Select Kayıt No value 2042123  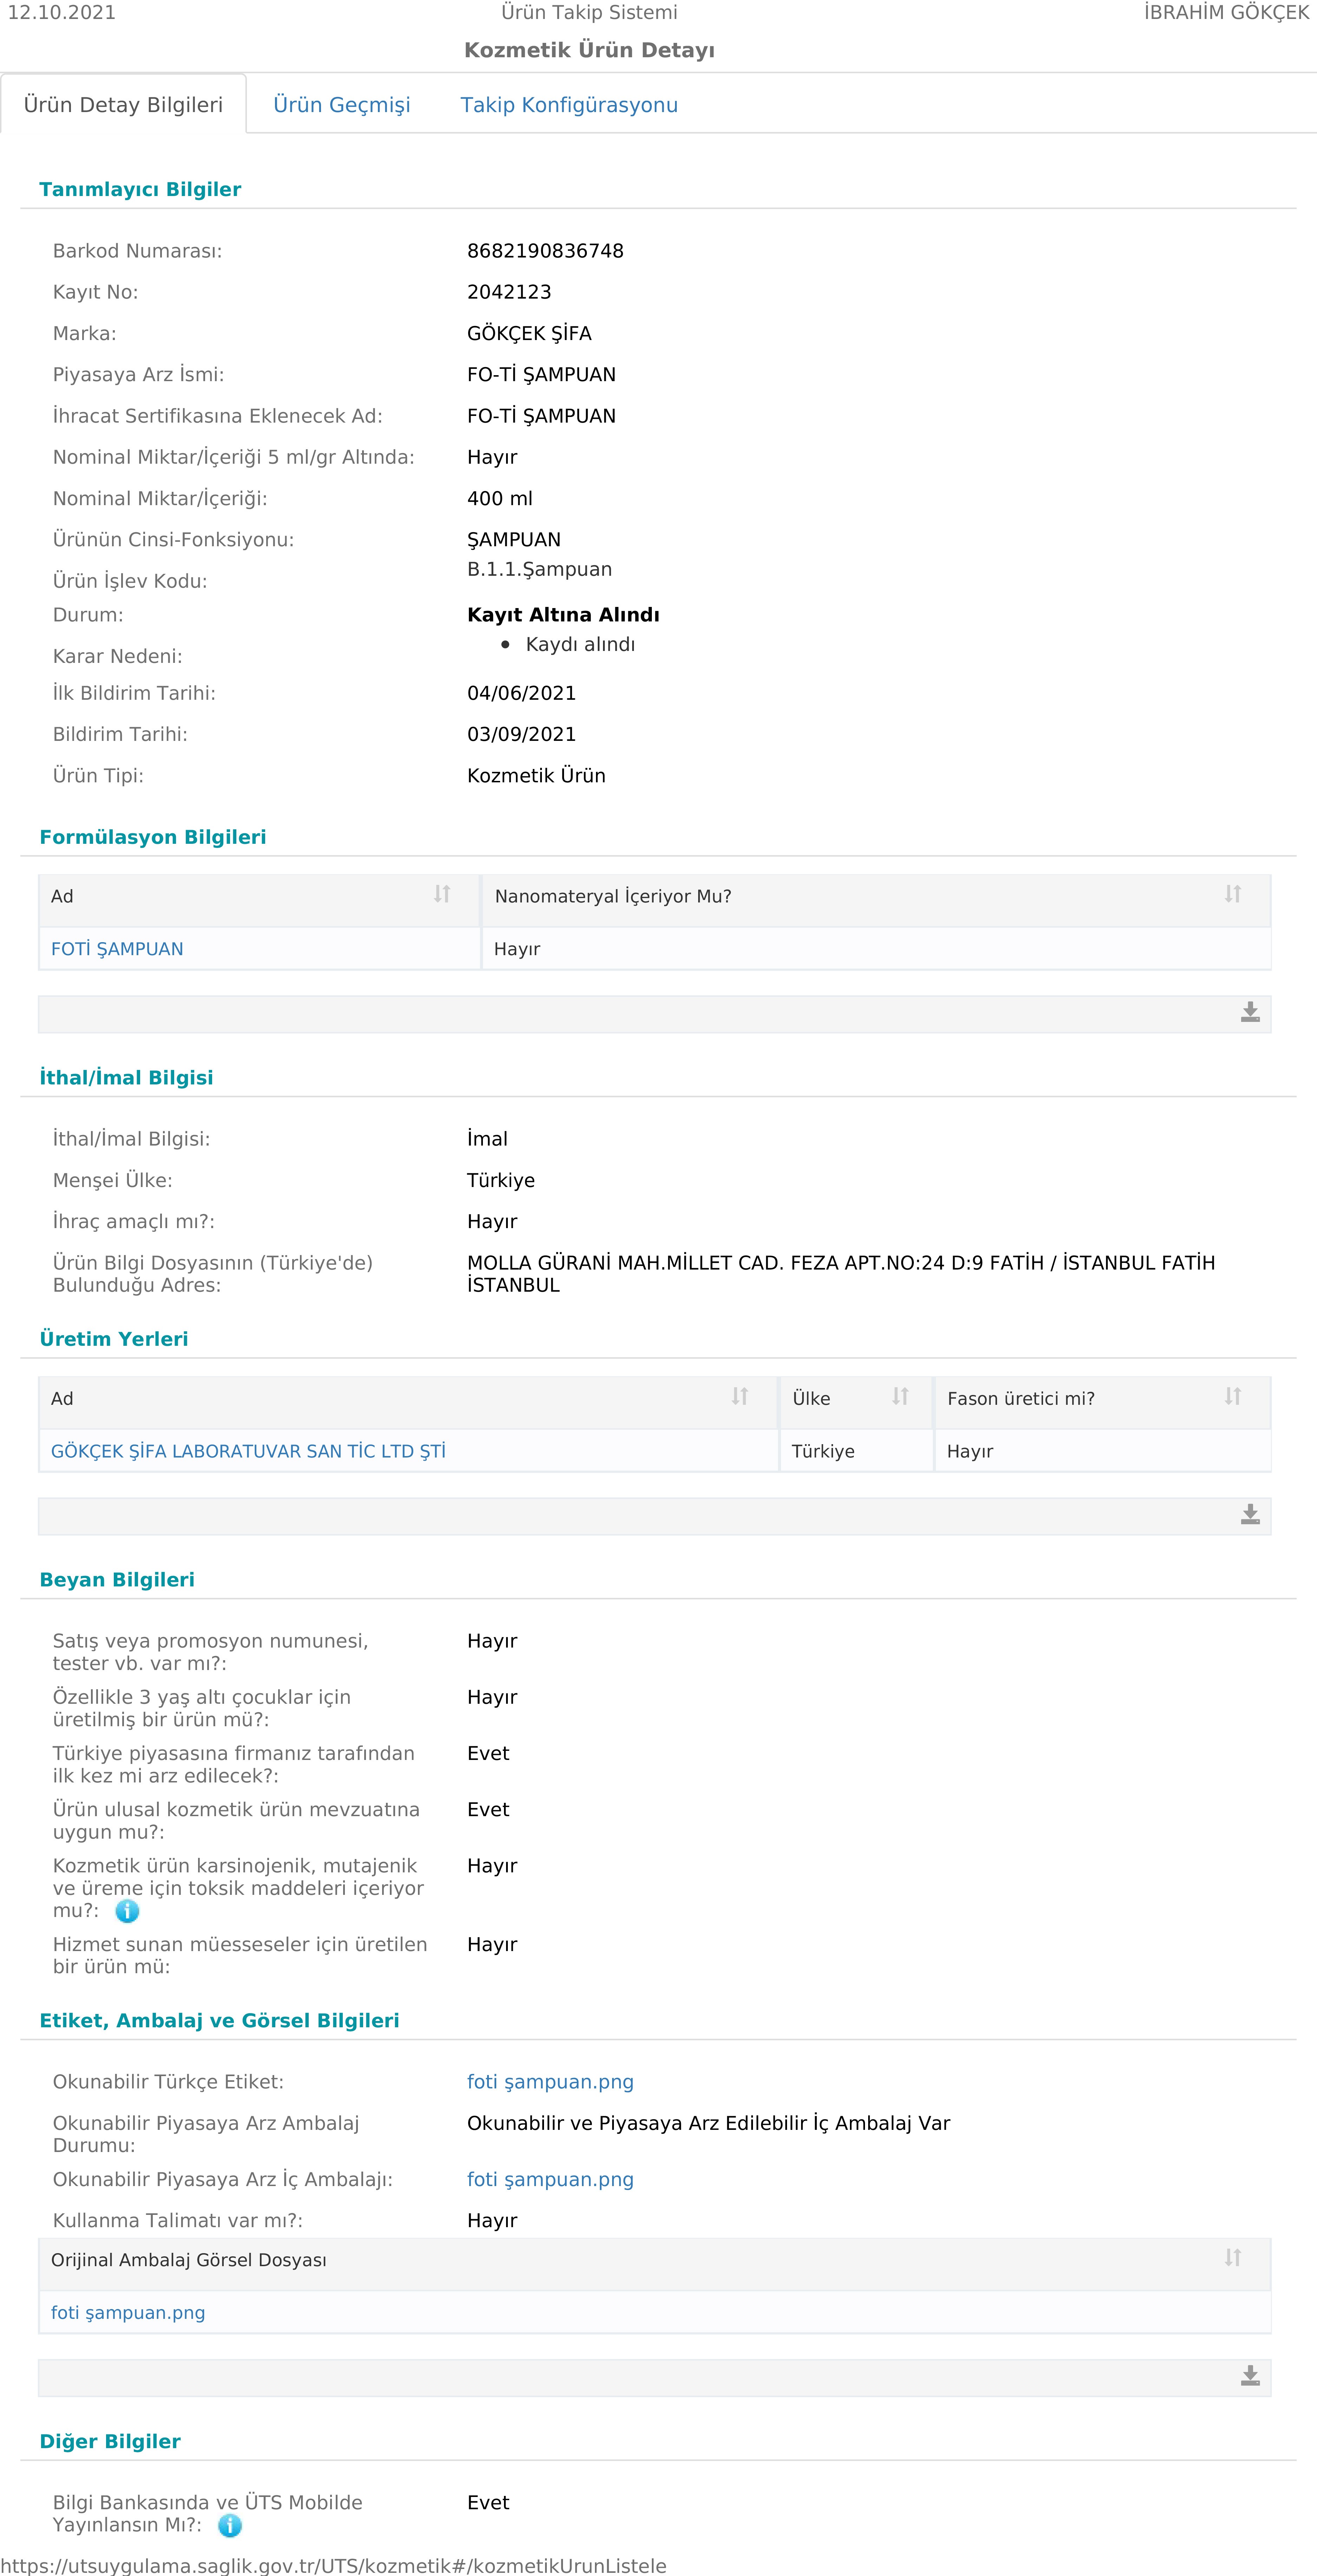[x=509, y=292]
